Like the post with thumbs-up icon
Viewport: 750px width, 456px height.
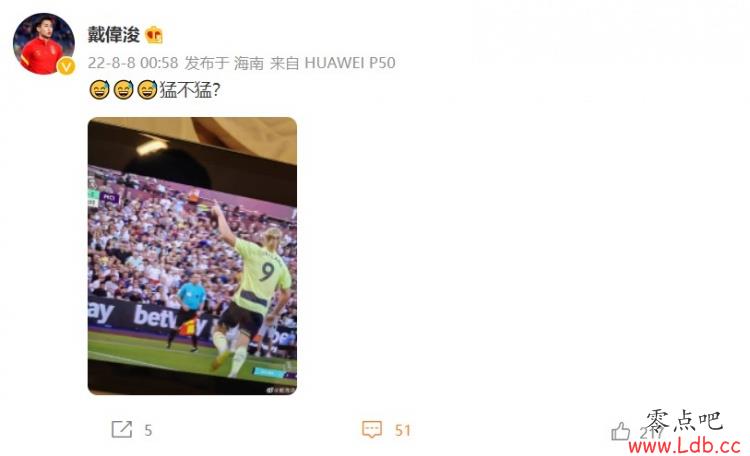click(x=620, y=431)
